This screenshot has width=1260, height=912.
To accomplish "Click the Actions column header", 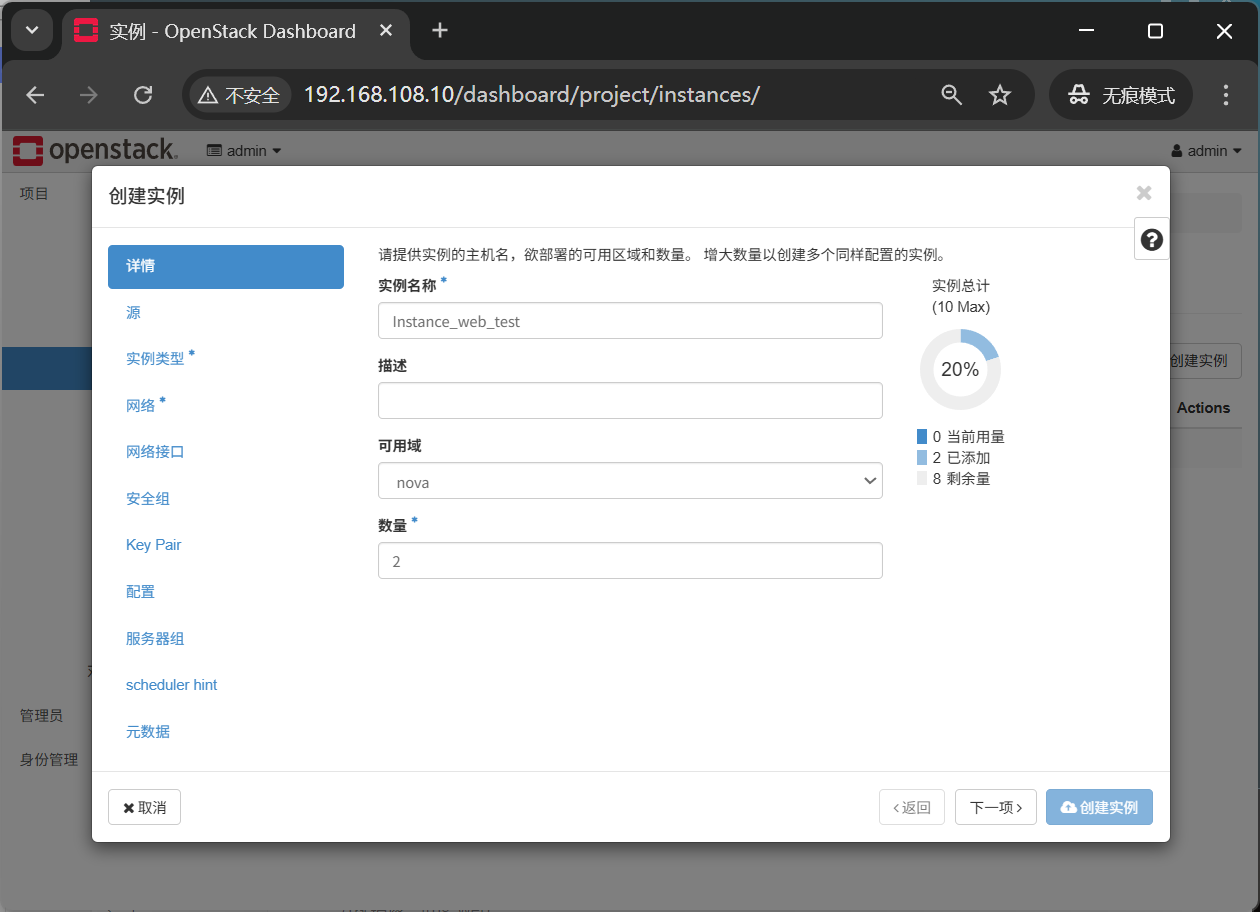I will click(x=1203, y=408).
